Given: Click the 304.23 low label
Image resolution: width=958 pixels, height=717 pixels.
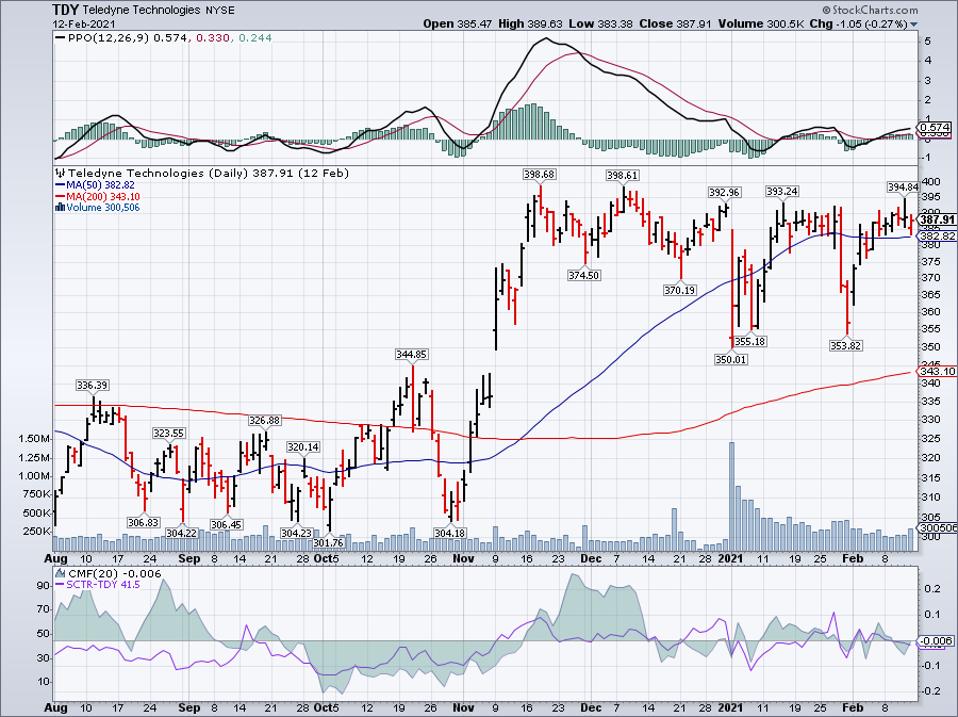Looking at the screenshot, I should tap(296, 533).
